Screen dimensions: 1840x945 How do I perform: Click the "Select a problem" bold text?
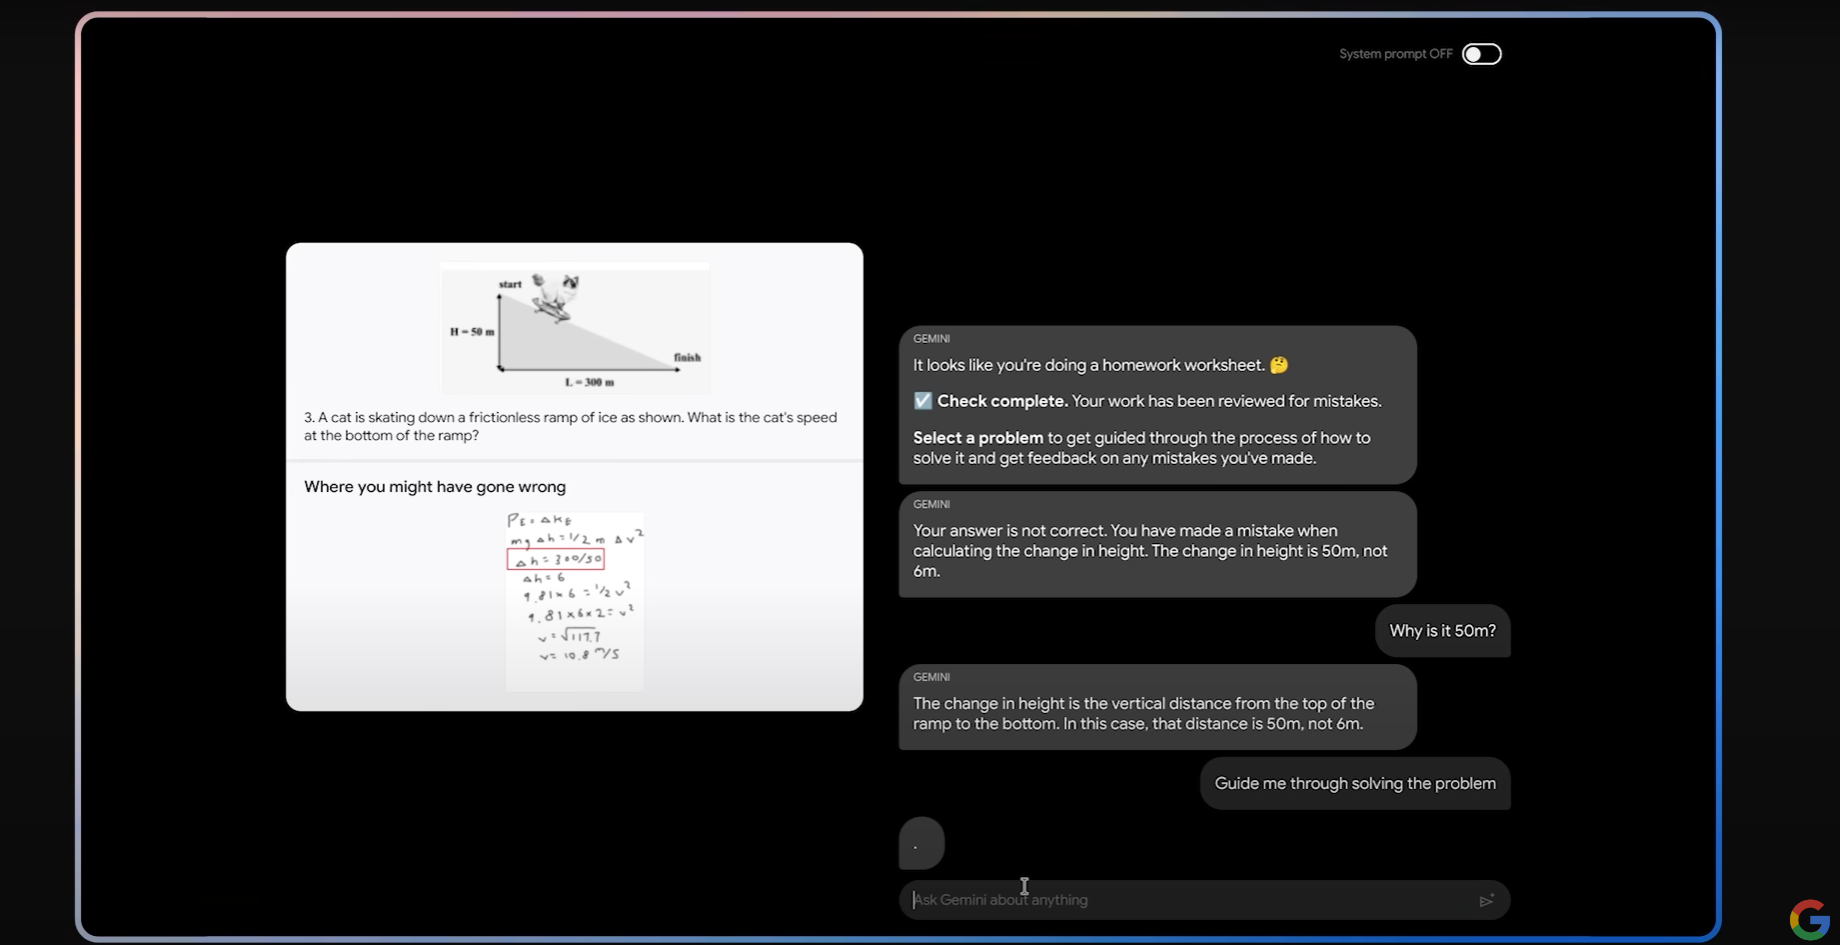tap(977, 438)
